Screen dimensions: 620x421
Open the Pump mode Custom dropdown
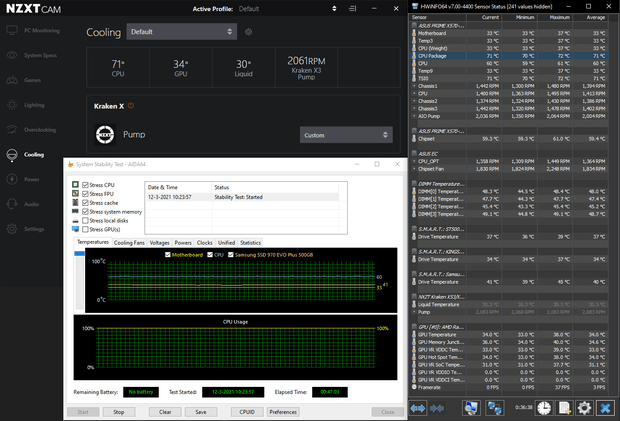point(346,134)
